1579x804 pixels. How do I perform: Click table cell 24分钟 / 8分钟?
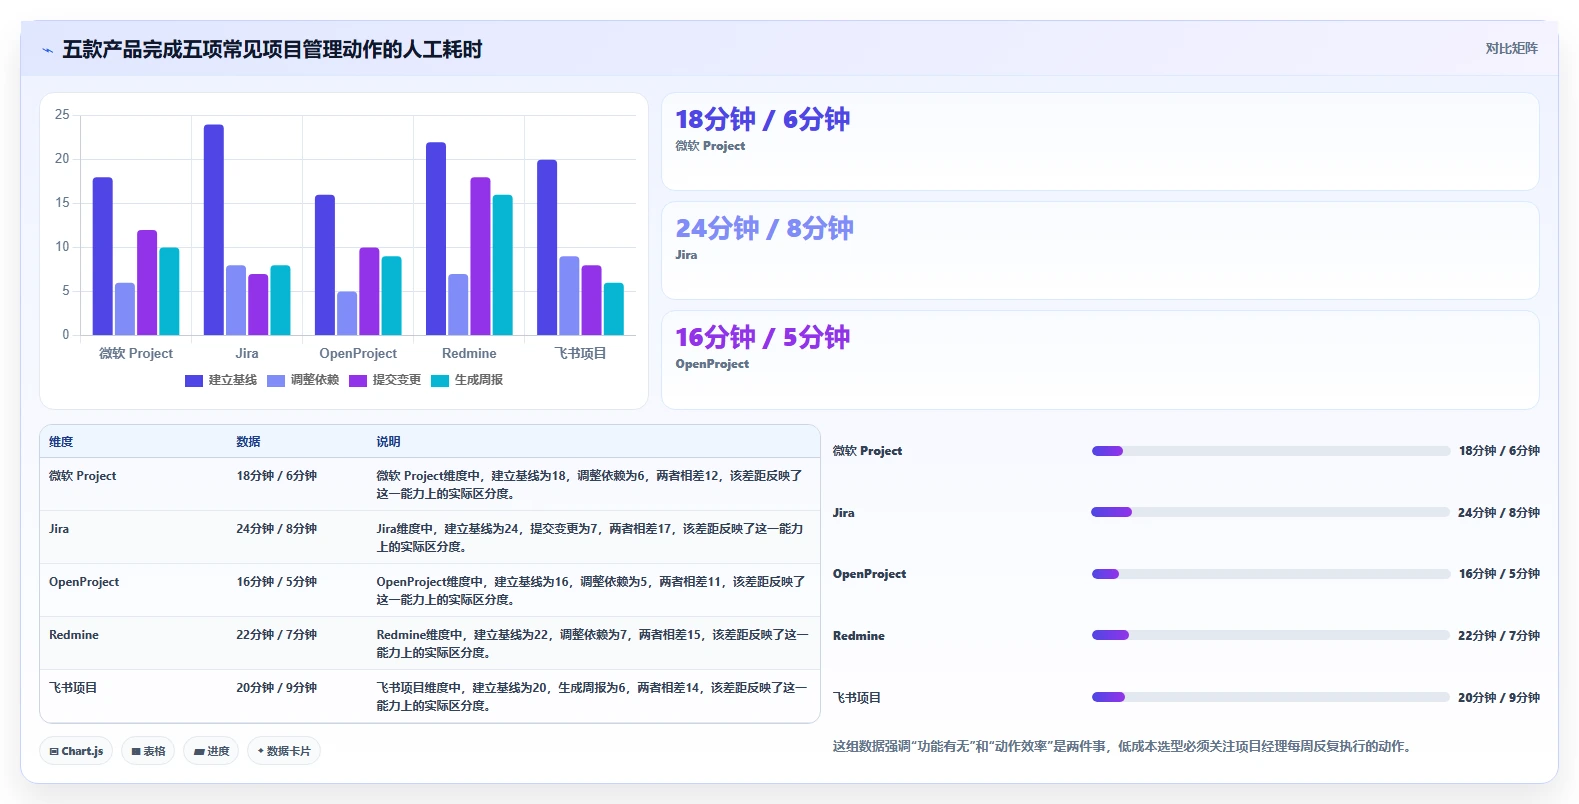[277, 529]
